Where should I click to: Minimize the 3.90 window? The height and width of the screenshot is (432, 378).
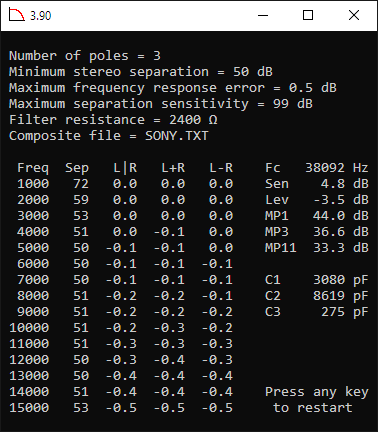coord(263,15)
